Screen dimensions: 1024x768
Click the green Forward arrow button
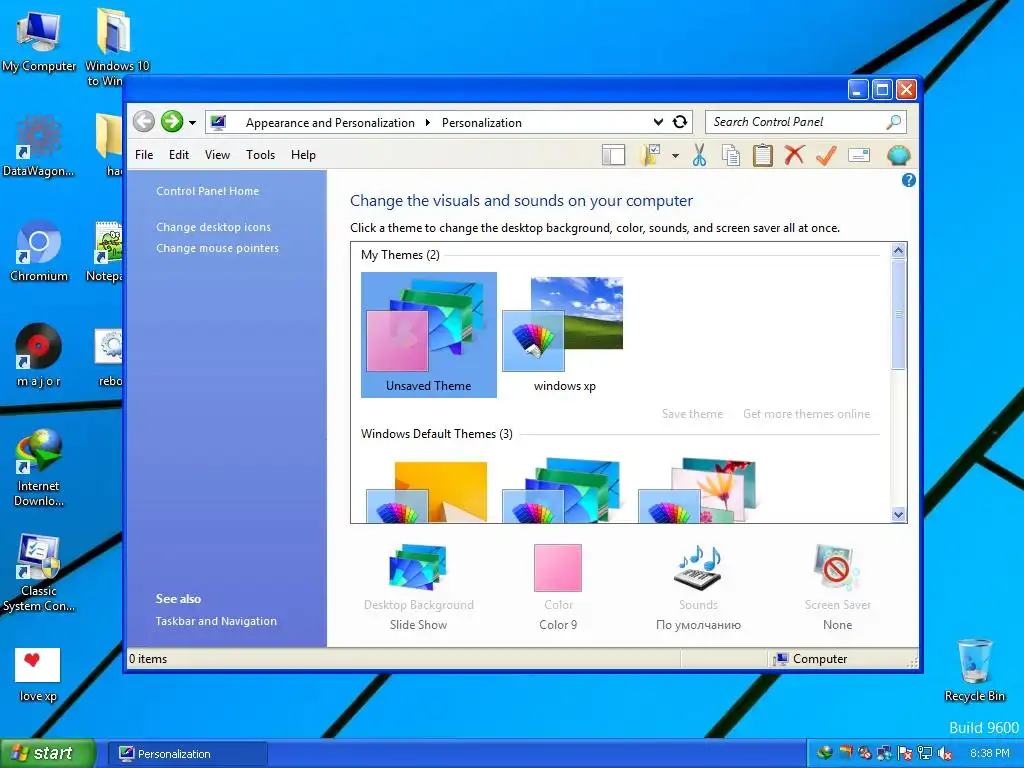pyautogui.click(x=172, y=121)
